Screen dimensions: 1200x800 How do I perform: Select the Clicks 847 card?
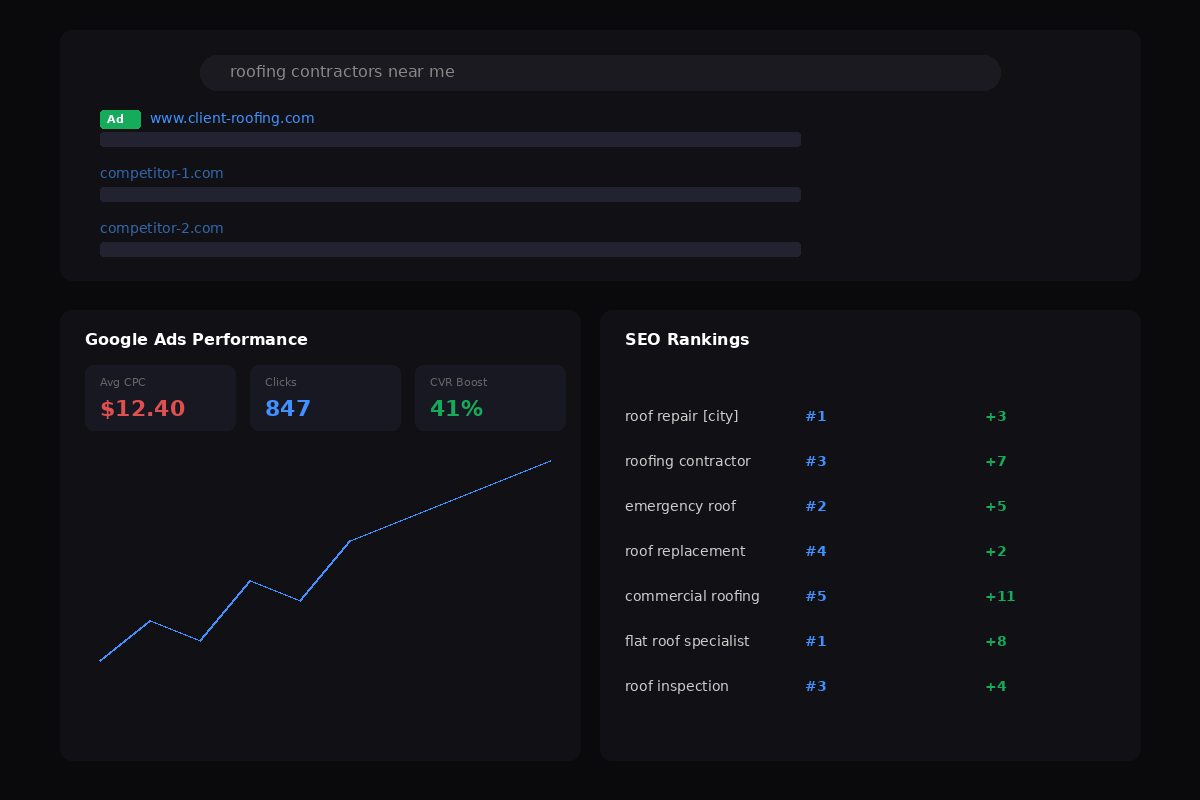click(325, 398)
